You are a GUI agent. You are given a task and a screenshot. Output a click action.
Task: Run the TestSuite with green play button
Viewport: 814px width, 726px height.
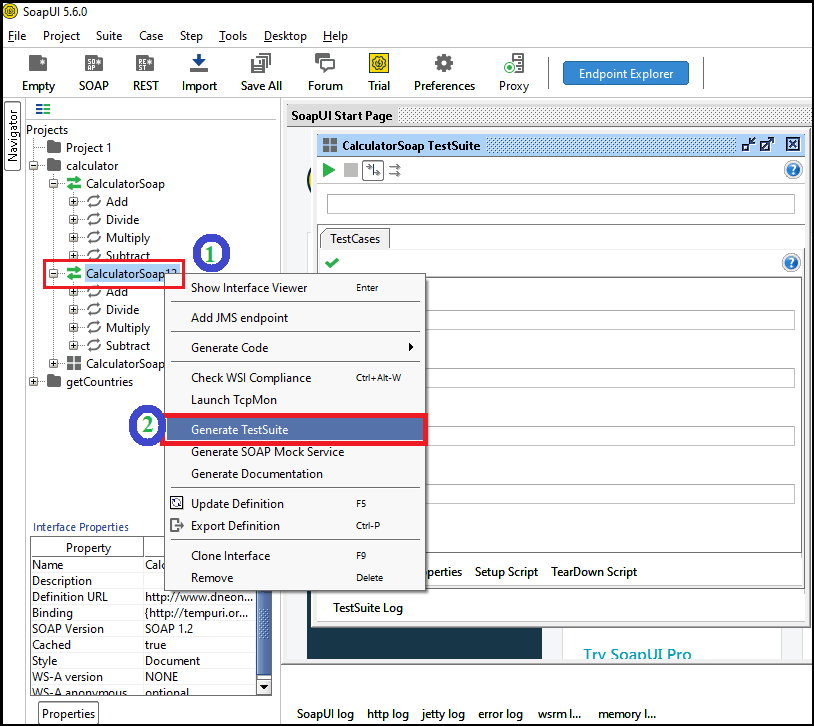click(x=329, y=170)
